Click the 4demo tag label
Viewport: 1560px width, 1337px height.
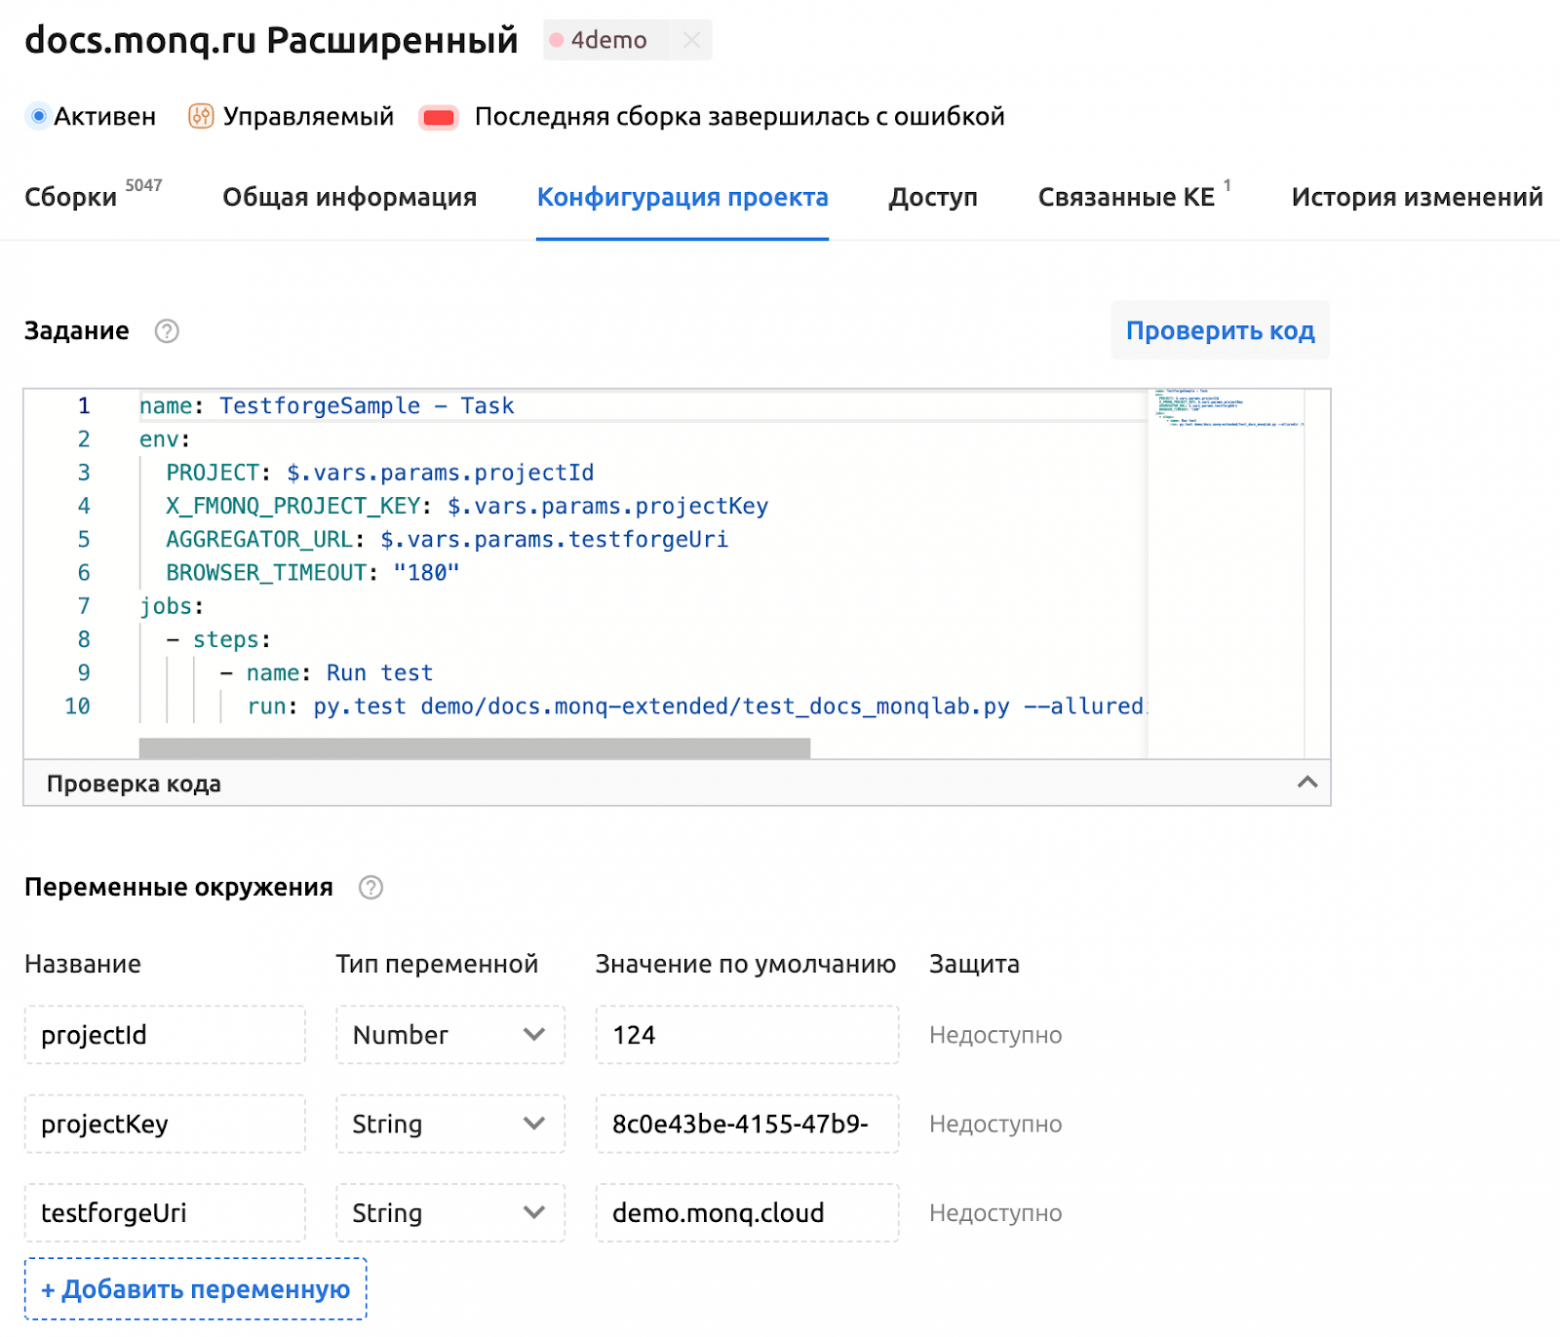point(608,40)
